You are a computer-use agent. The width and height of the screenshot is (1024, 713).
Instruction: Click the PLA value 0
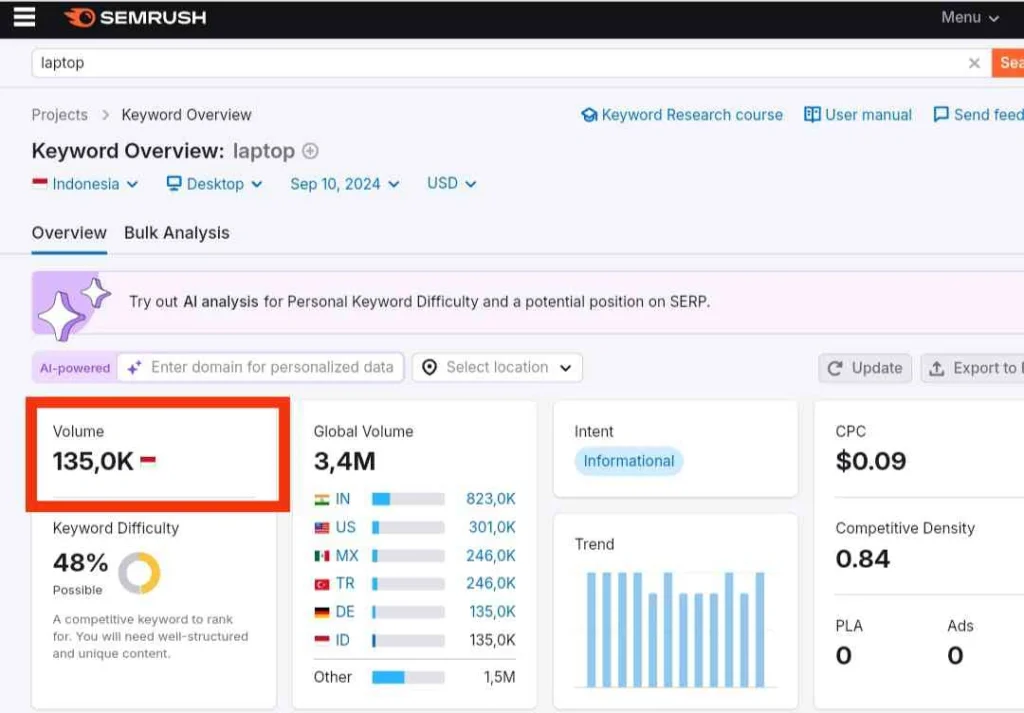(843, 655)
